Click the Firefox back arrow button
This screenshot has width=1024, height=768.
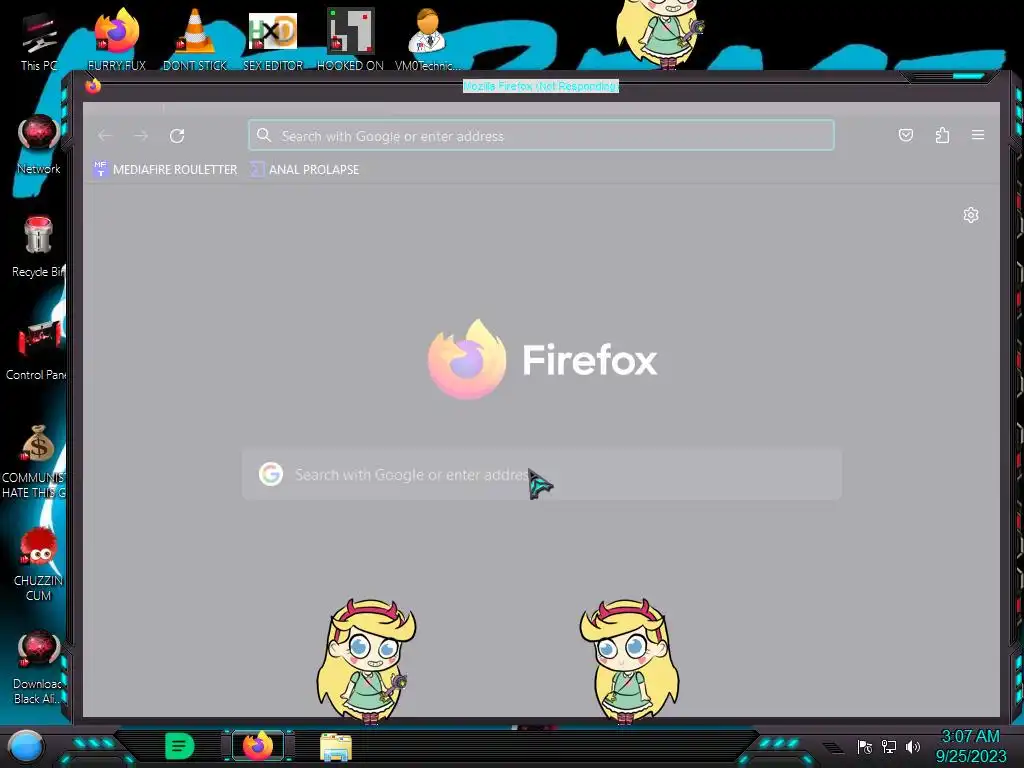[x=105, y=136]
